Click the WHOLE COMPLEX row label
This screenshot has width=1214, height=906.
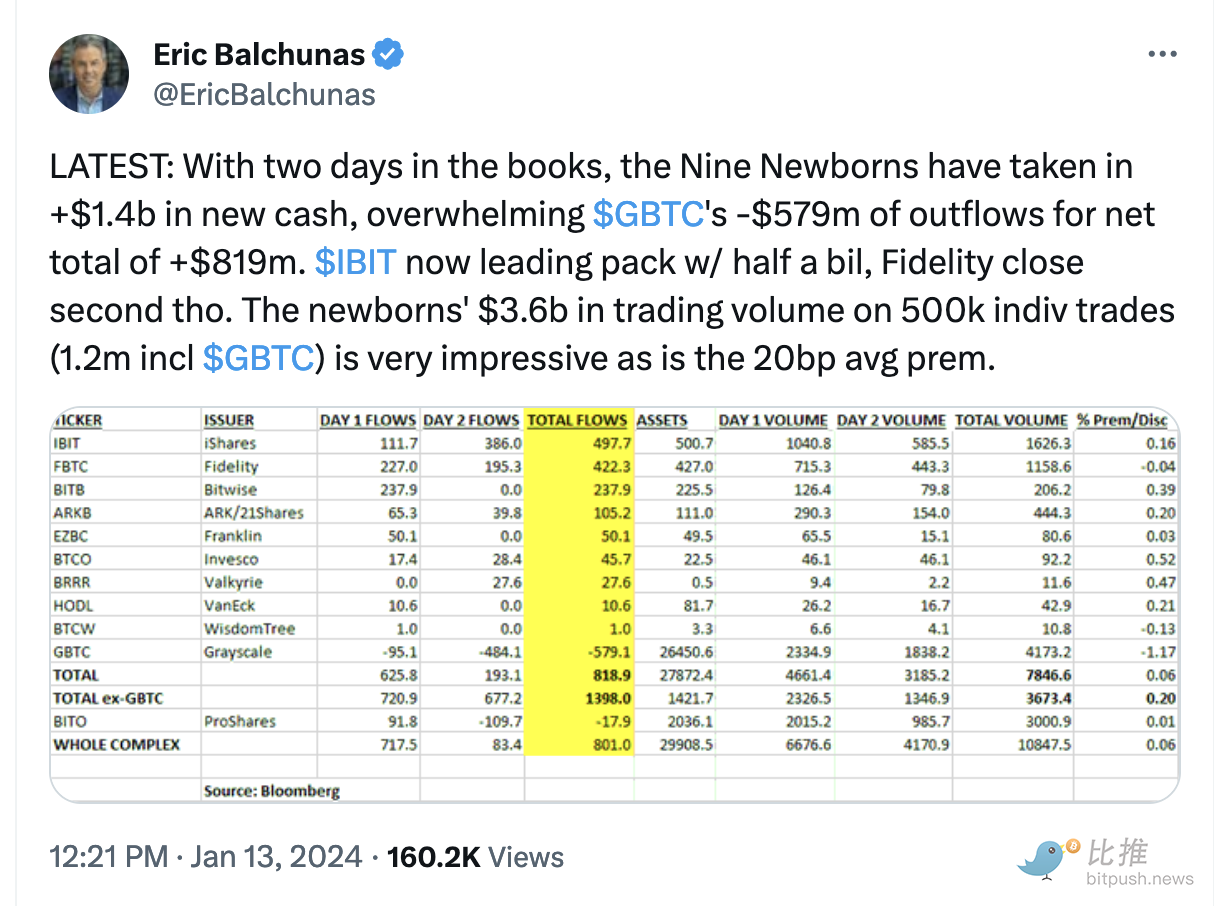(x=117, y=744)
